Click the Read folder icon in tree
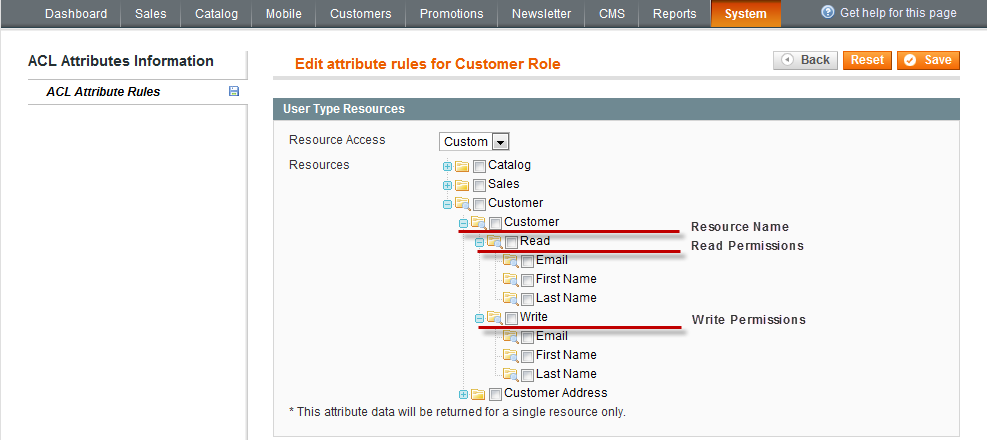This screenshot has height=440, width=987. 494,242
